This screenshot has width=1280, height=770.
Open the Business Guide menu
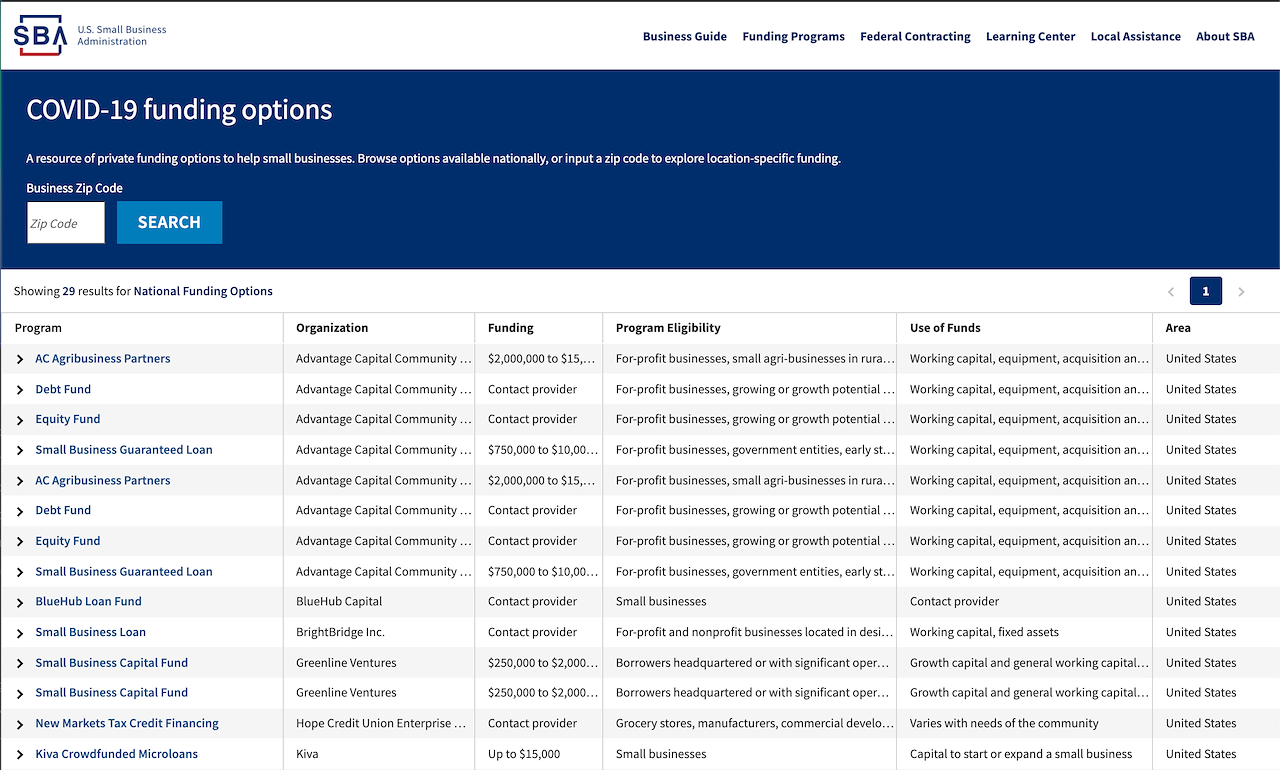[x=685, y=36]
